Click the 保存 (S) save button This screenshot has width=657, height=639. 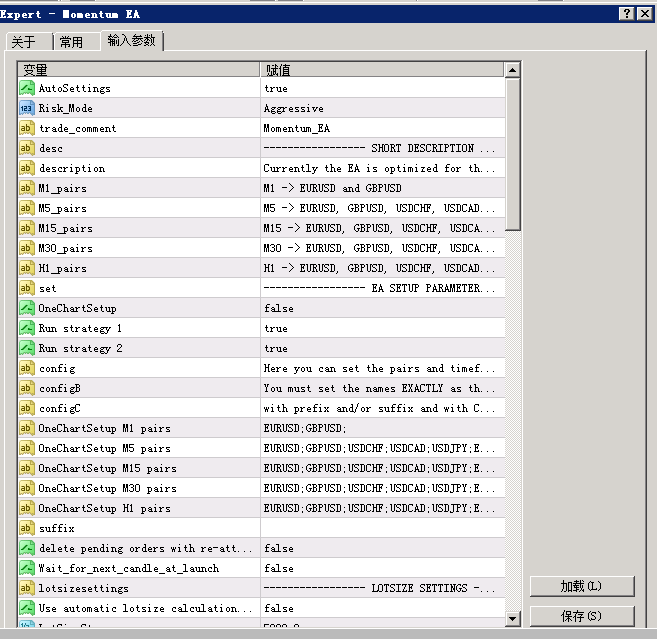582,616
